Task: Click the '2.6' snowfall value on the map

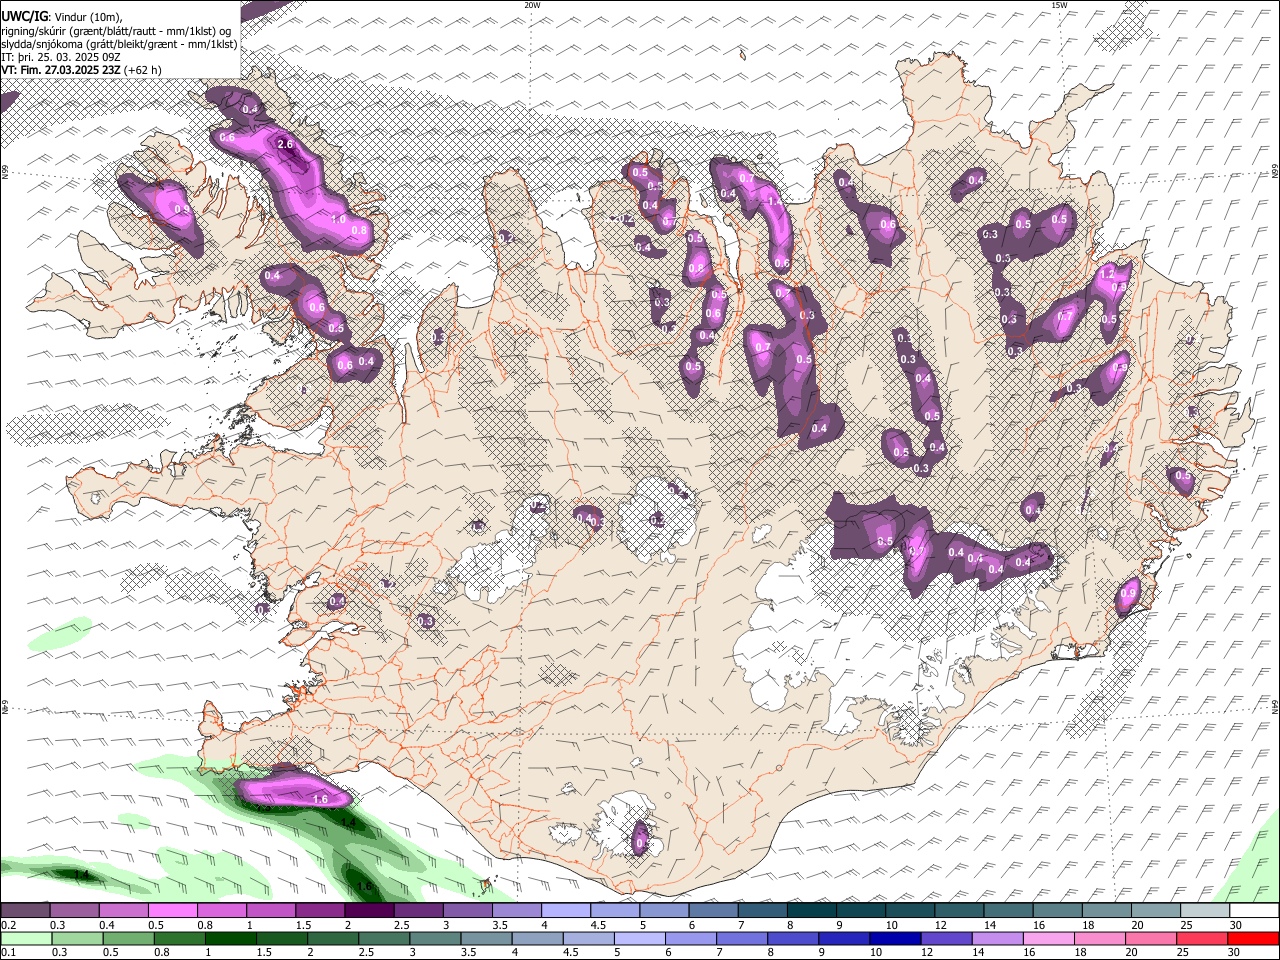Action: 285,145
